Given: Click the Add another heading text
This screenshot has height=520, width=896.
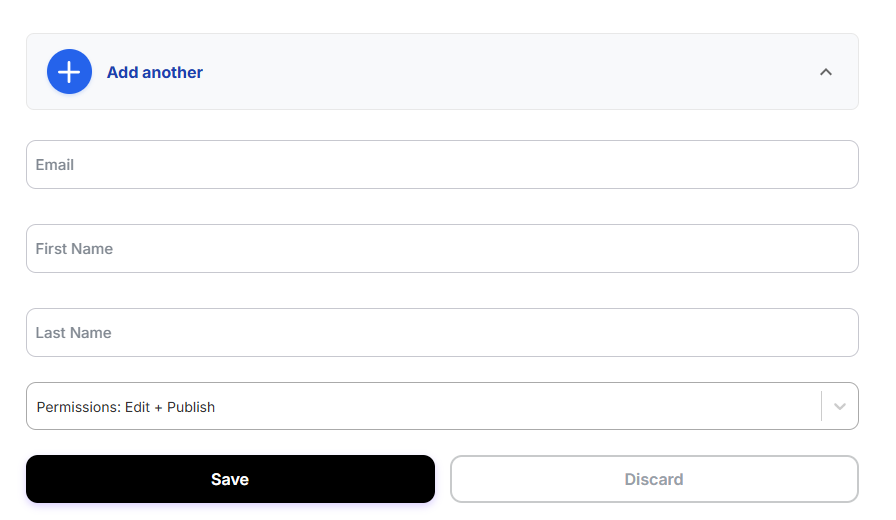Looking at the screenshot, I should coord(155,72).
